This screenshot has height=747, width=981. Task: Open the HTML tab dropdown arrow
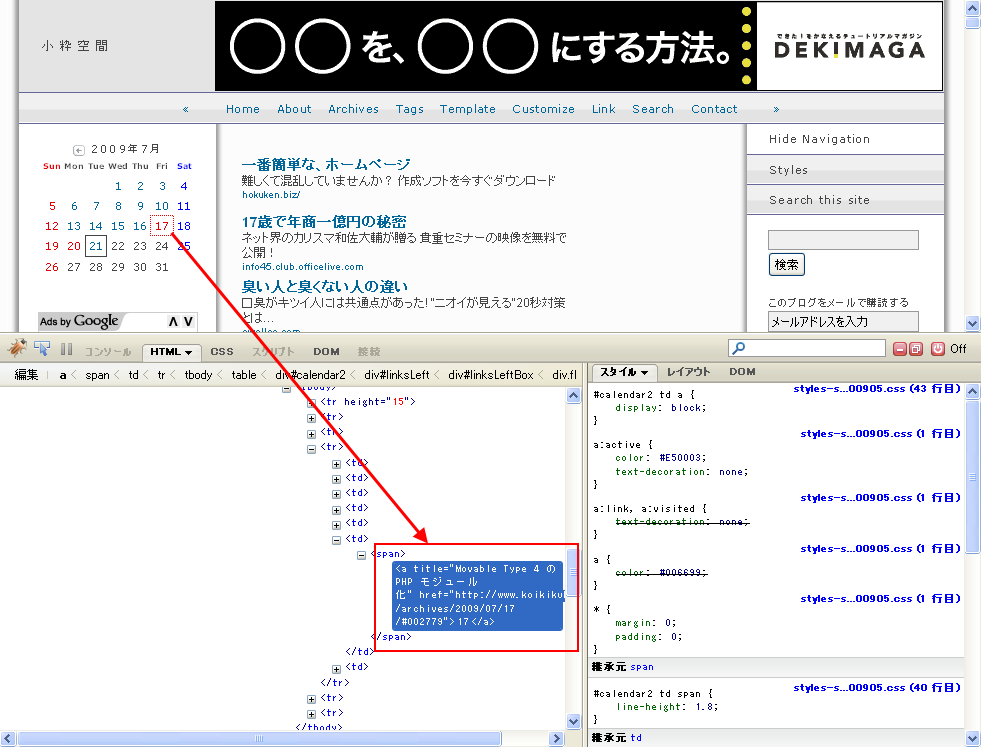(188, 353)
